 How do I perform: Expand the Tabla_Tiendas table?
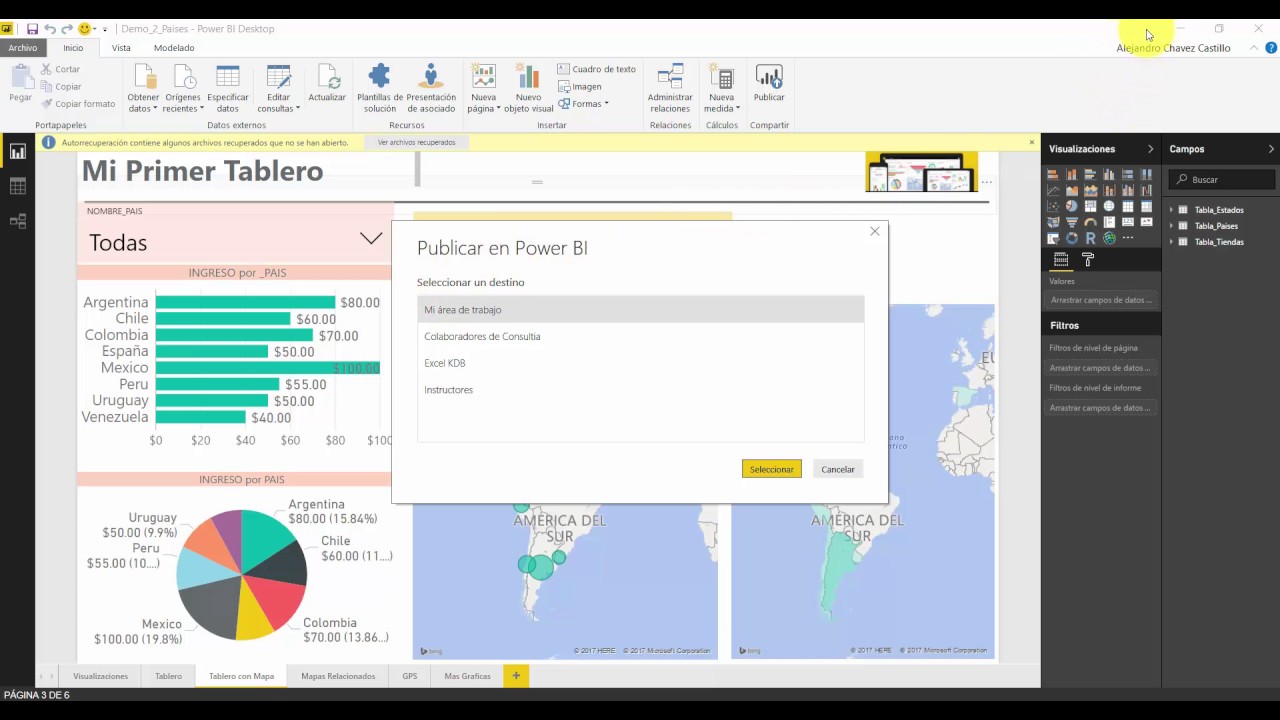tap(1172, 242)
